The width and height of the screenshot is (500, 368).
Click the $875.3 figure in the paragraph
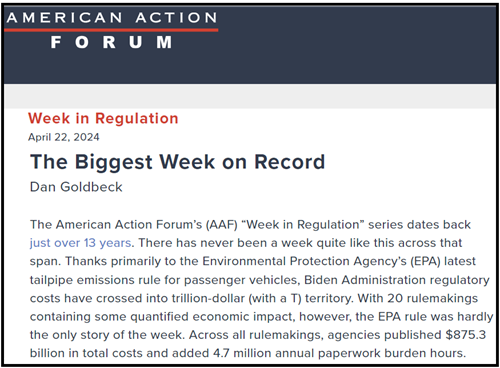click(x=466, y=335)
